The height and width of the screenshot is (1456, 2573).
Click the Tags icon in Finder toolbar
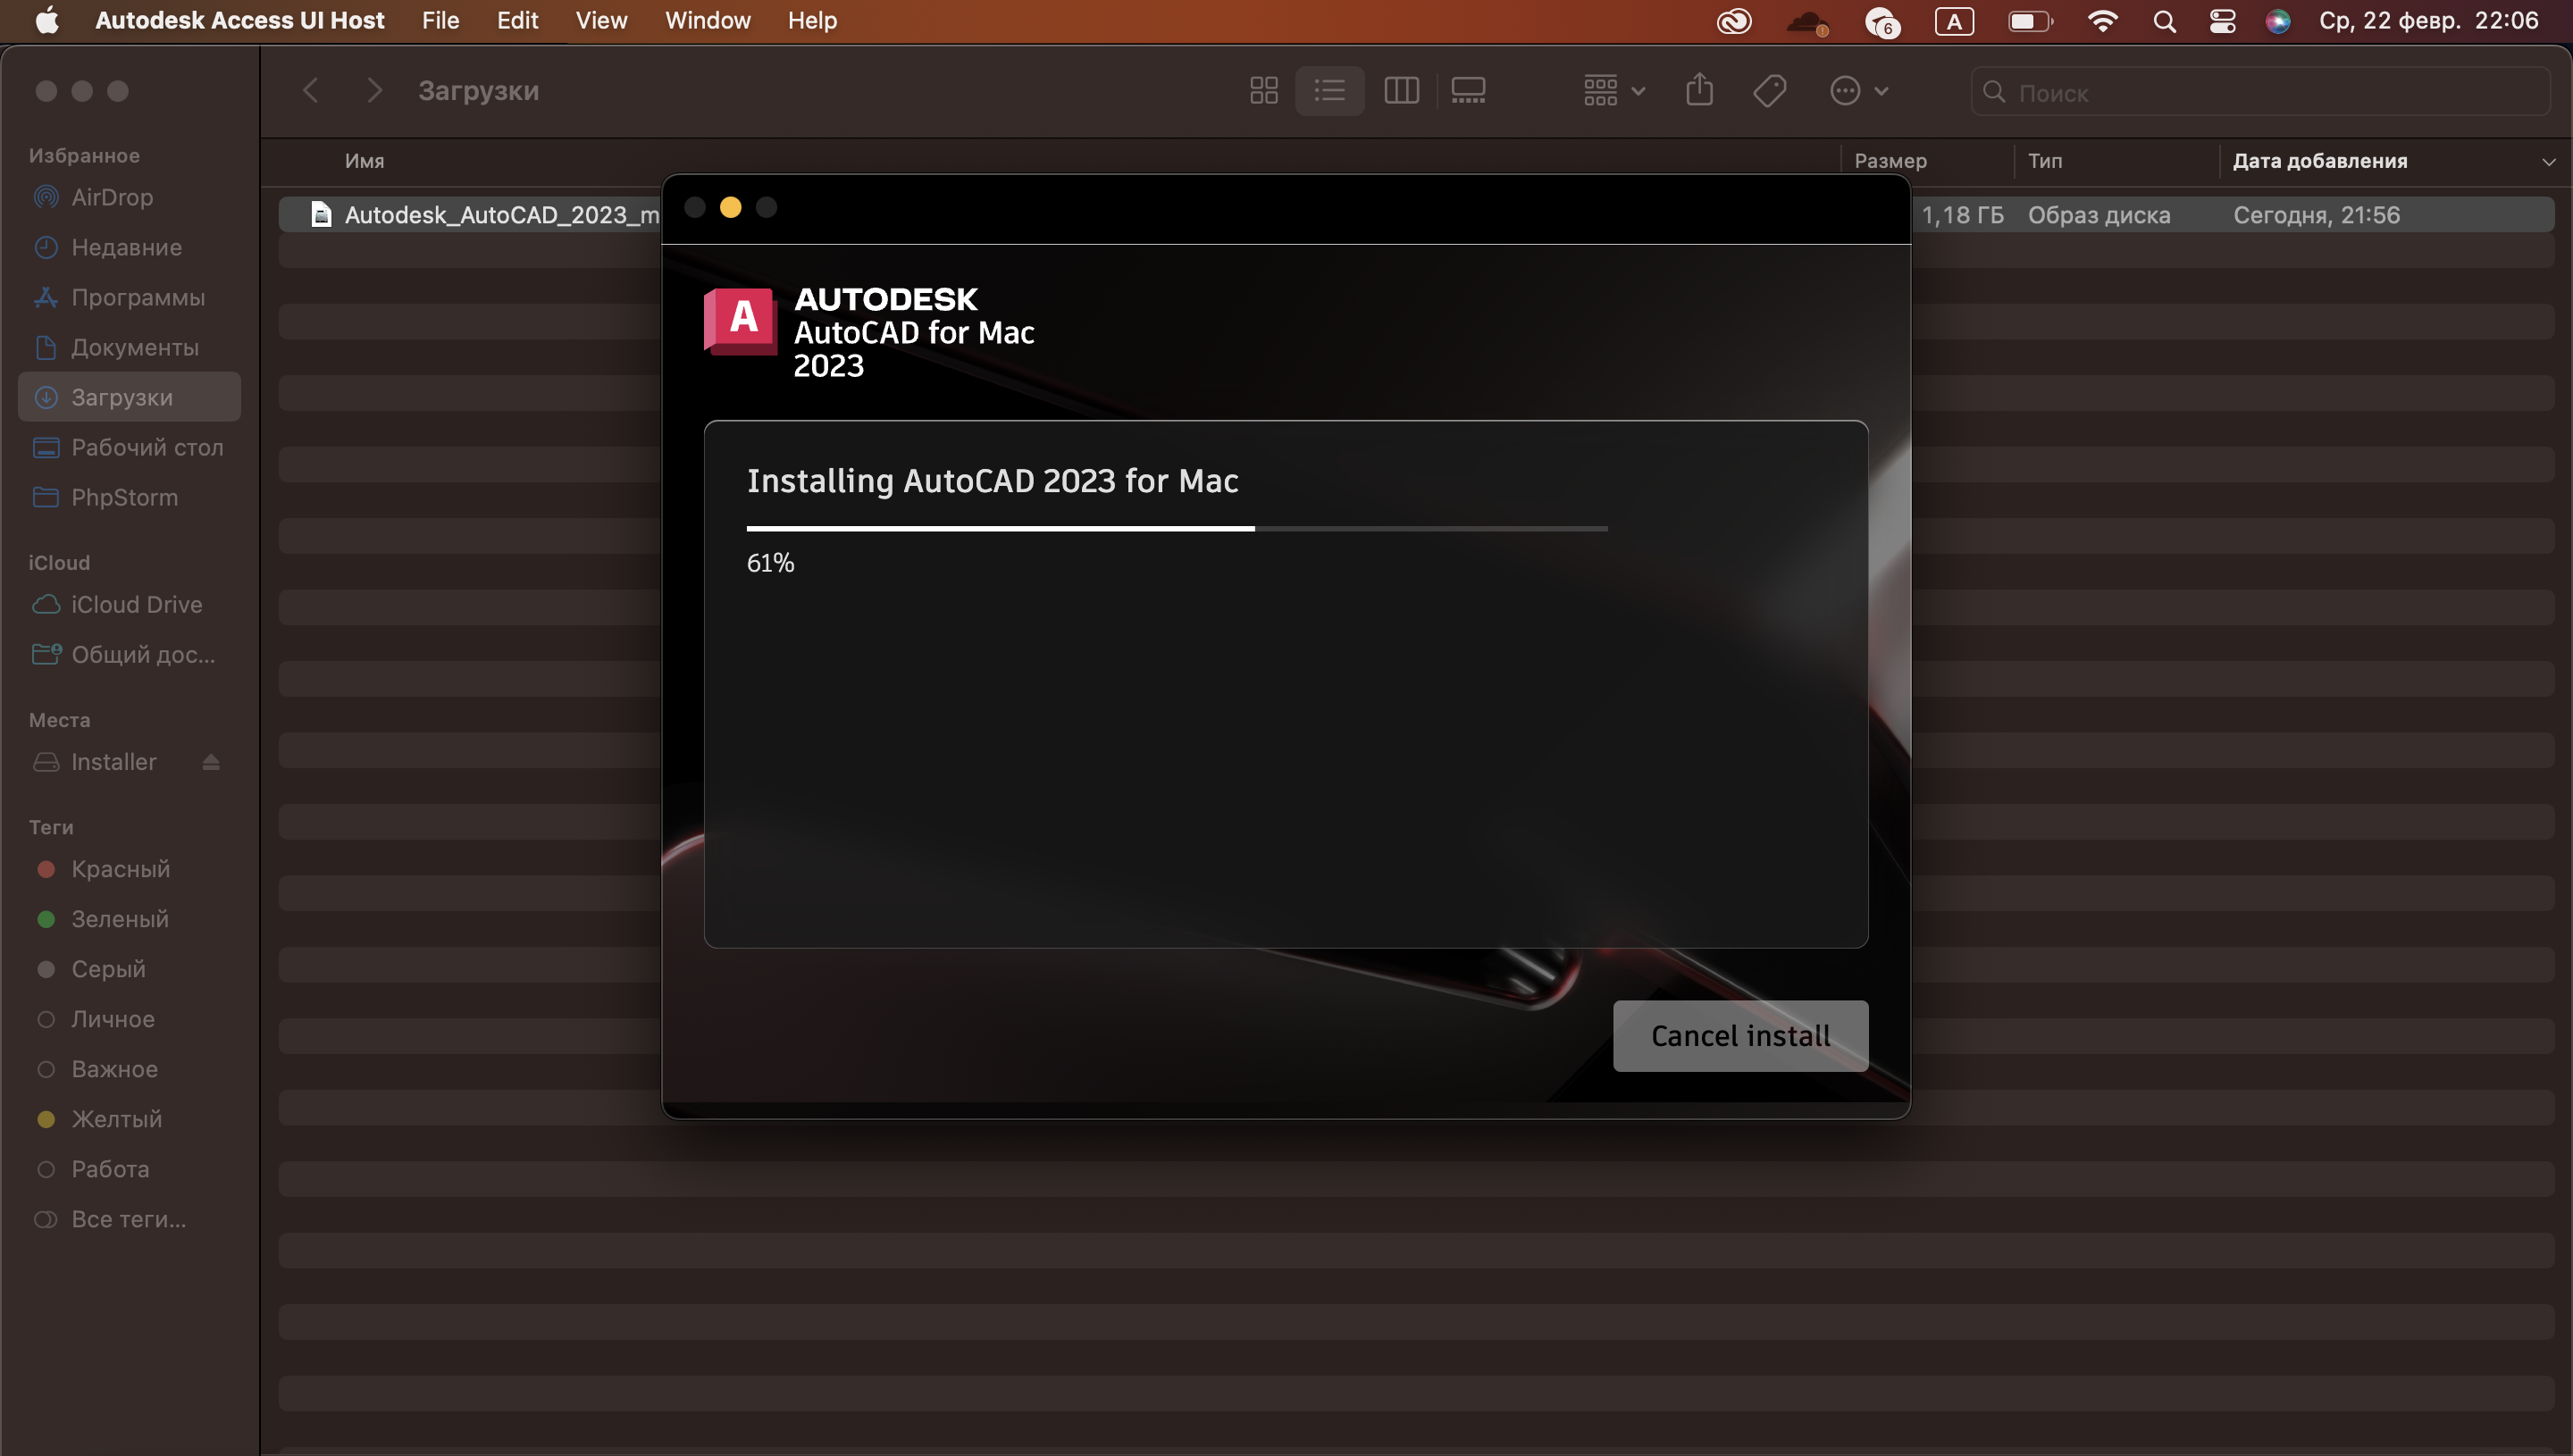[1769, 91]
